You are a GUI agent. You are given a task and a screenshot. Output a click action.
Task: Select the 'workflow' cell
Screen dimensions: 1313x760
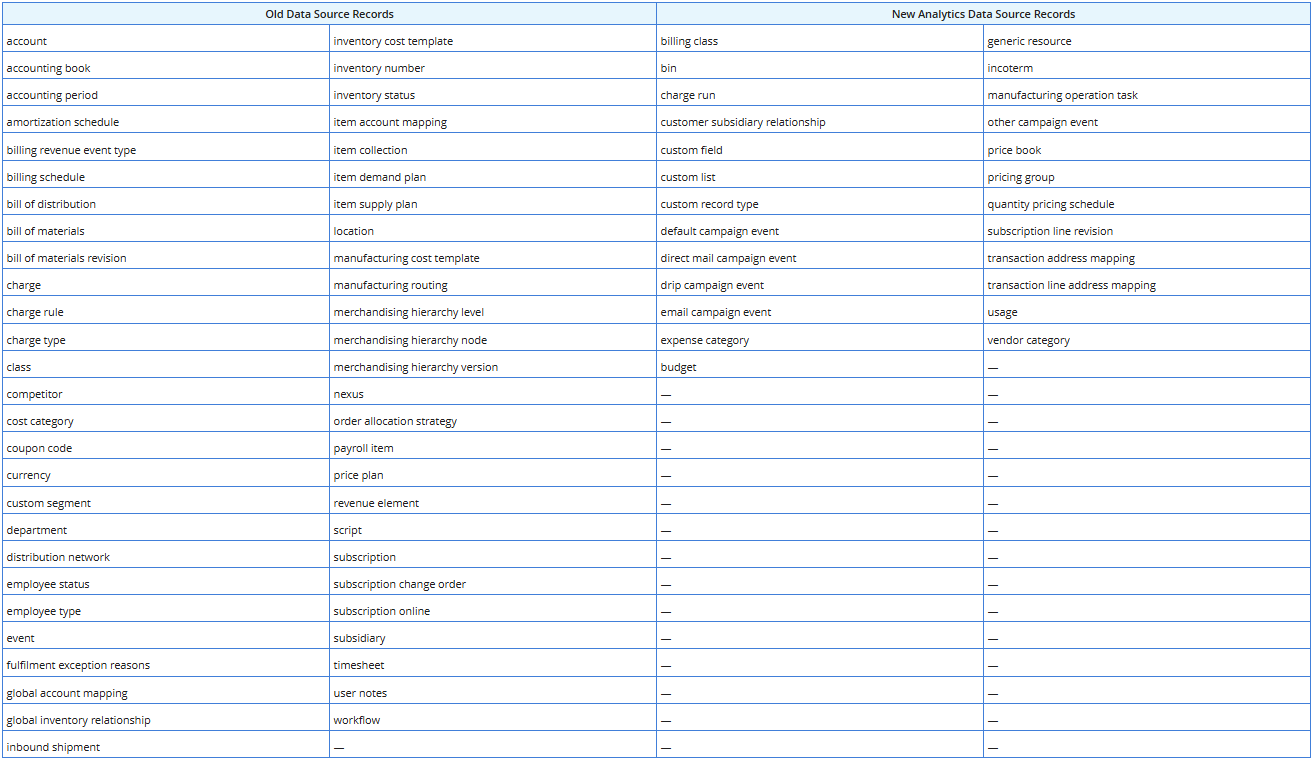click(356, 720)
